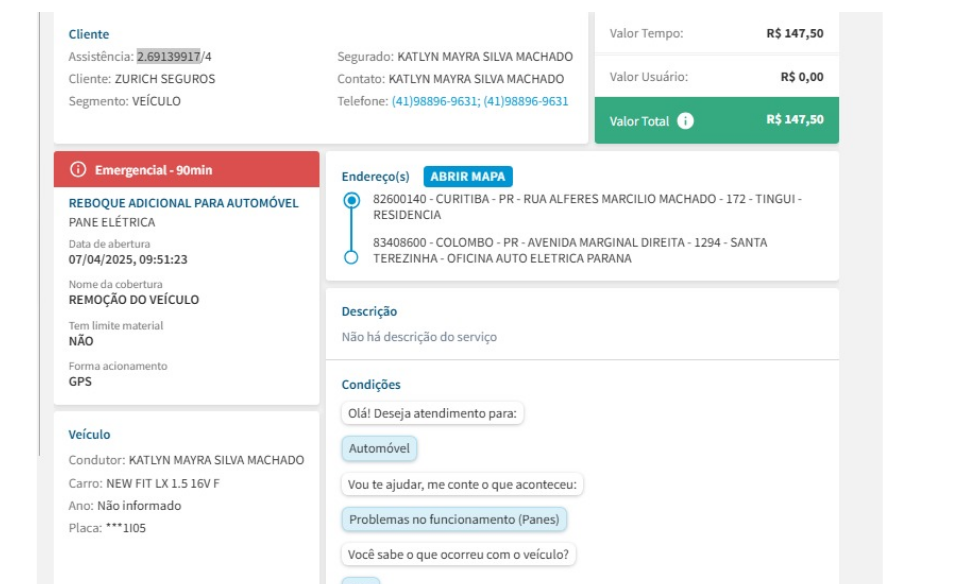Click the Segmento value VEÍCULO
Screen dimensions: 977x584
tap(156, 101)
